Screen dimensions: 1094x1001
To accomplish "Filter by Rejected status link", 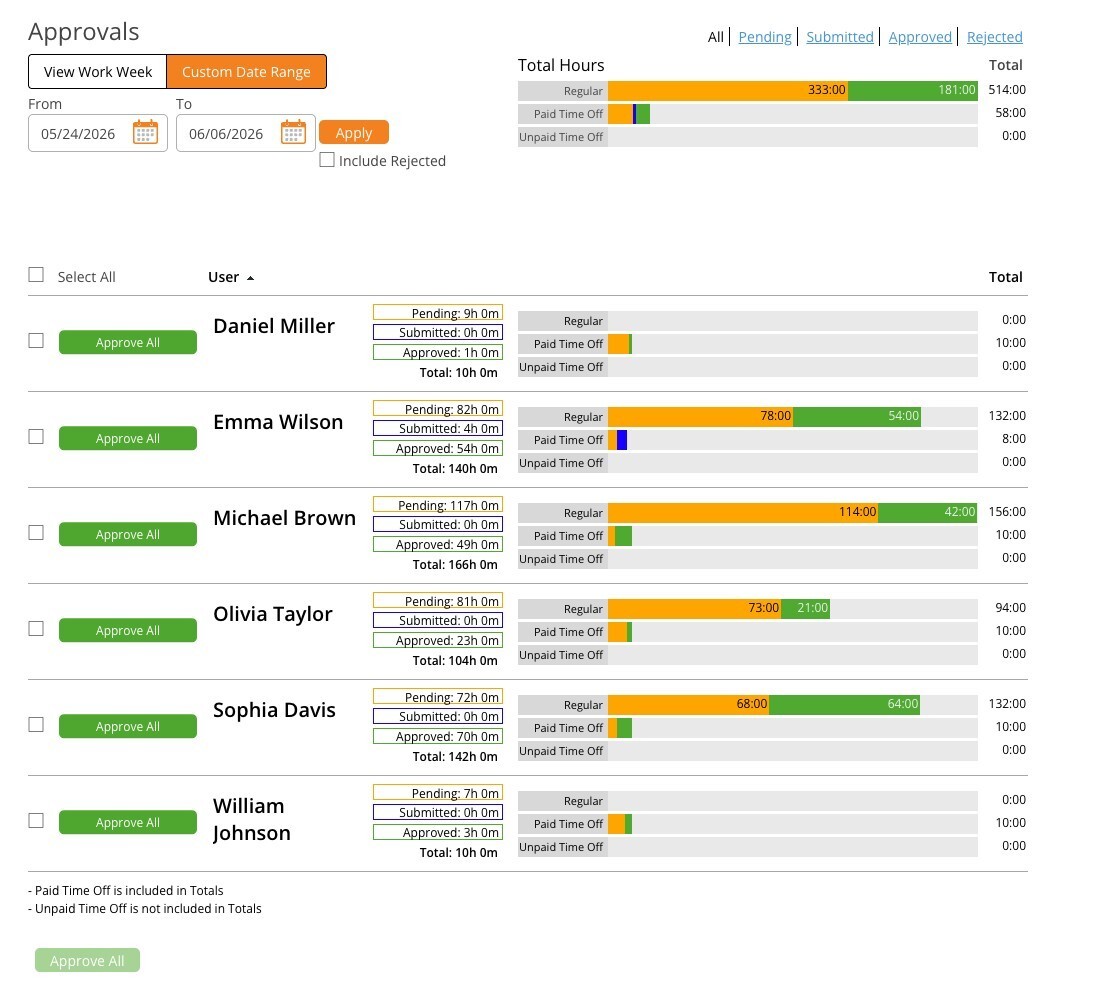I will pos(994,37).
